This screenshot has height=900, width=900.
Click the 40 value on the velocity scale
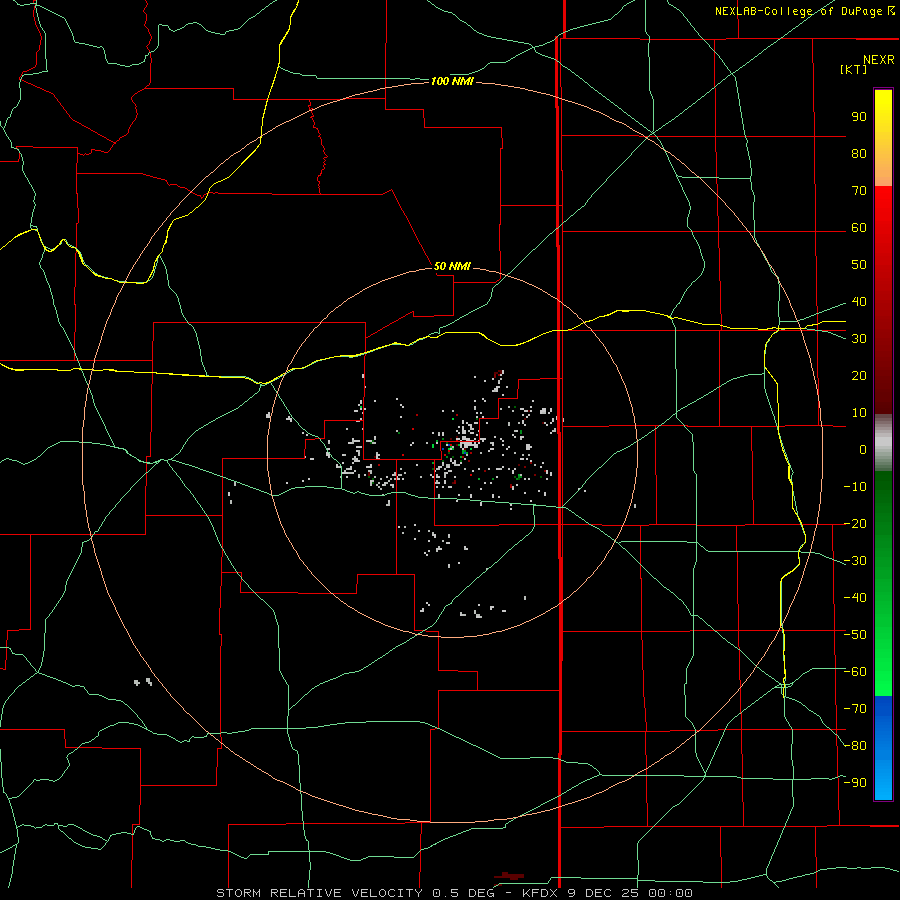859,302
